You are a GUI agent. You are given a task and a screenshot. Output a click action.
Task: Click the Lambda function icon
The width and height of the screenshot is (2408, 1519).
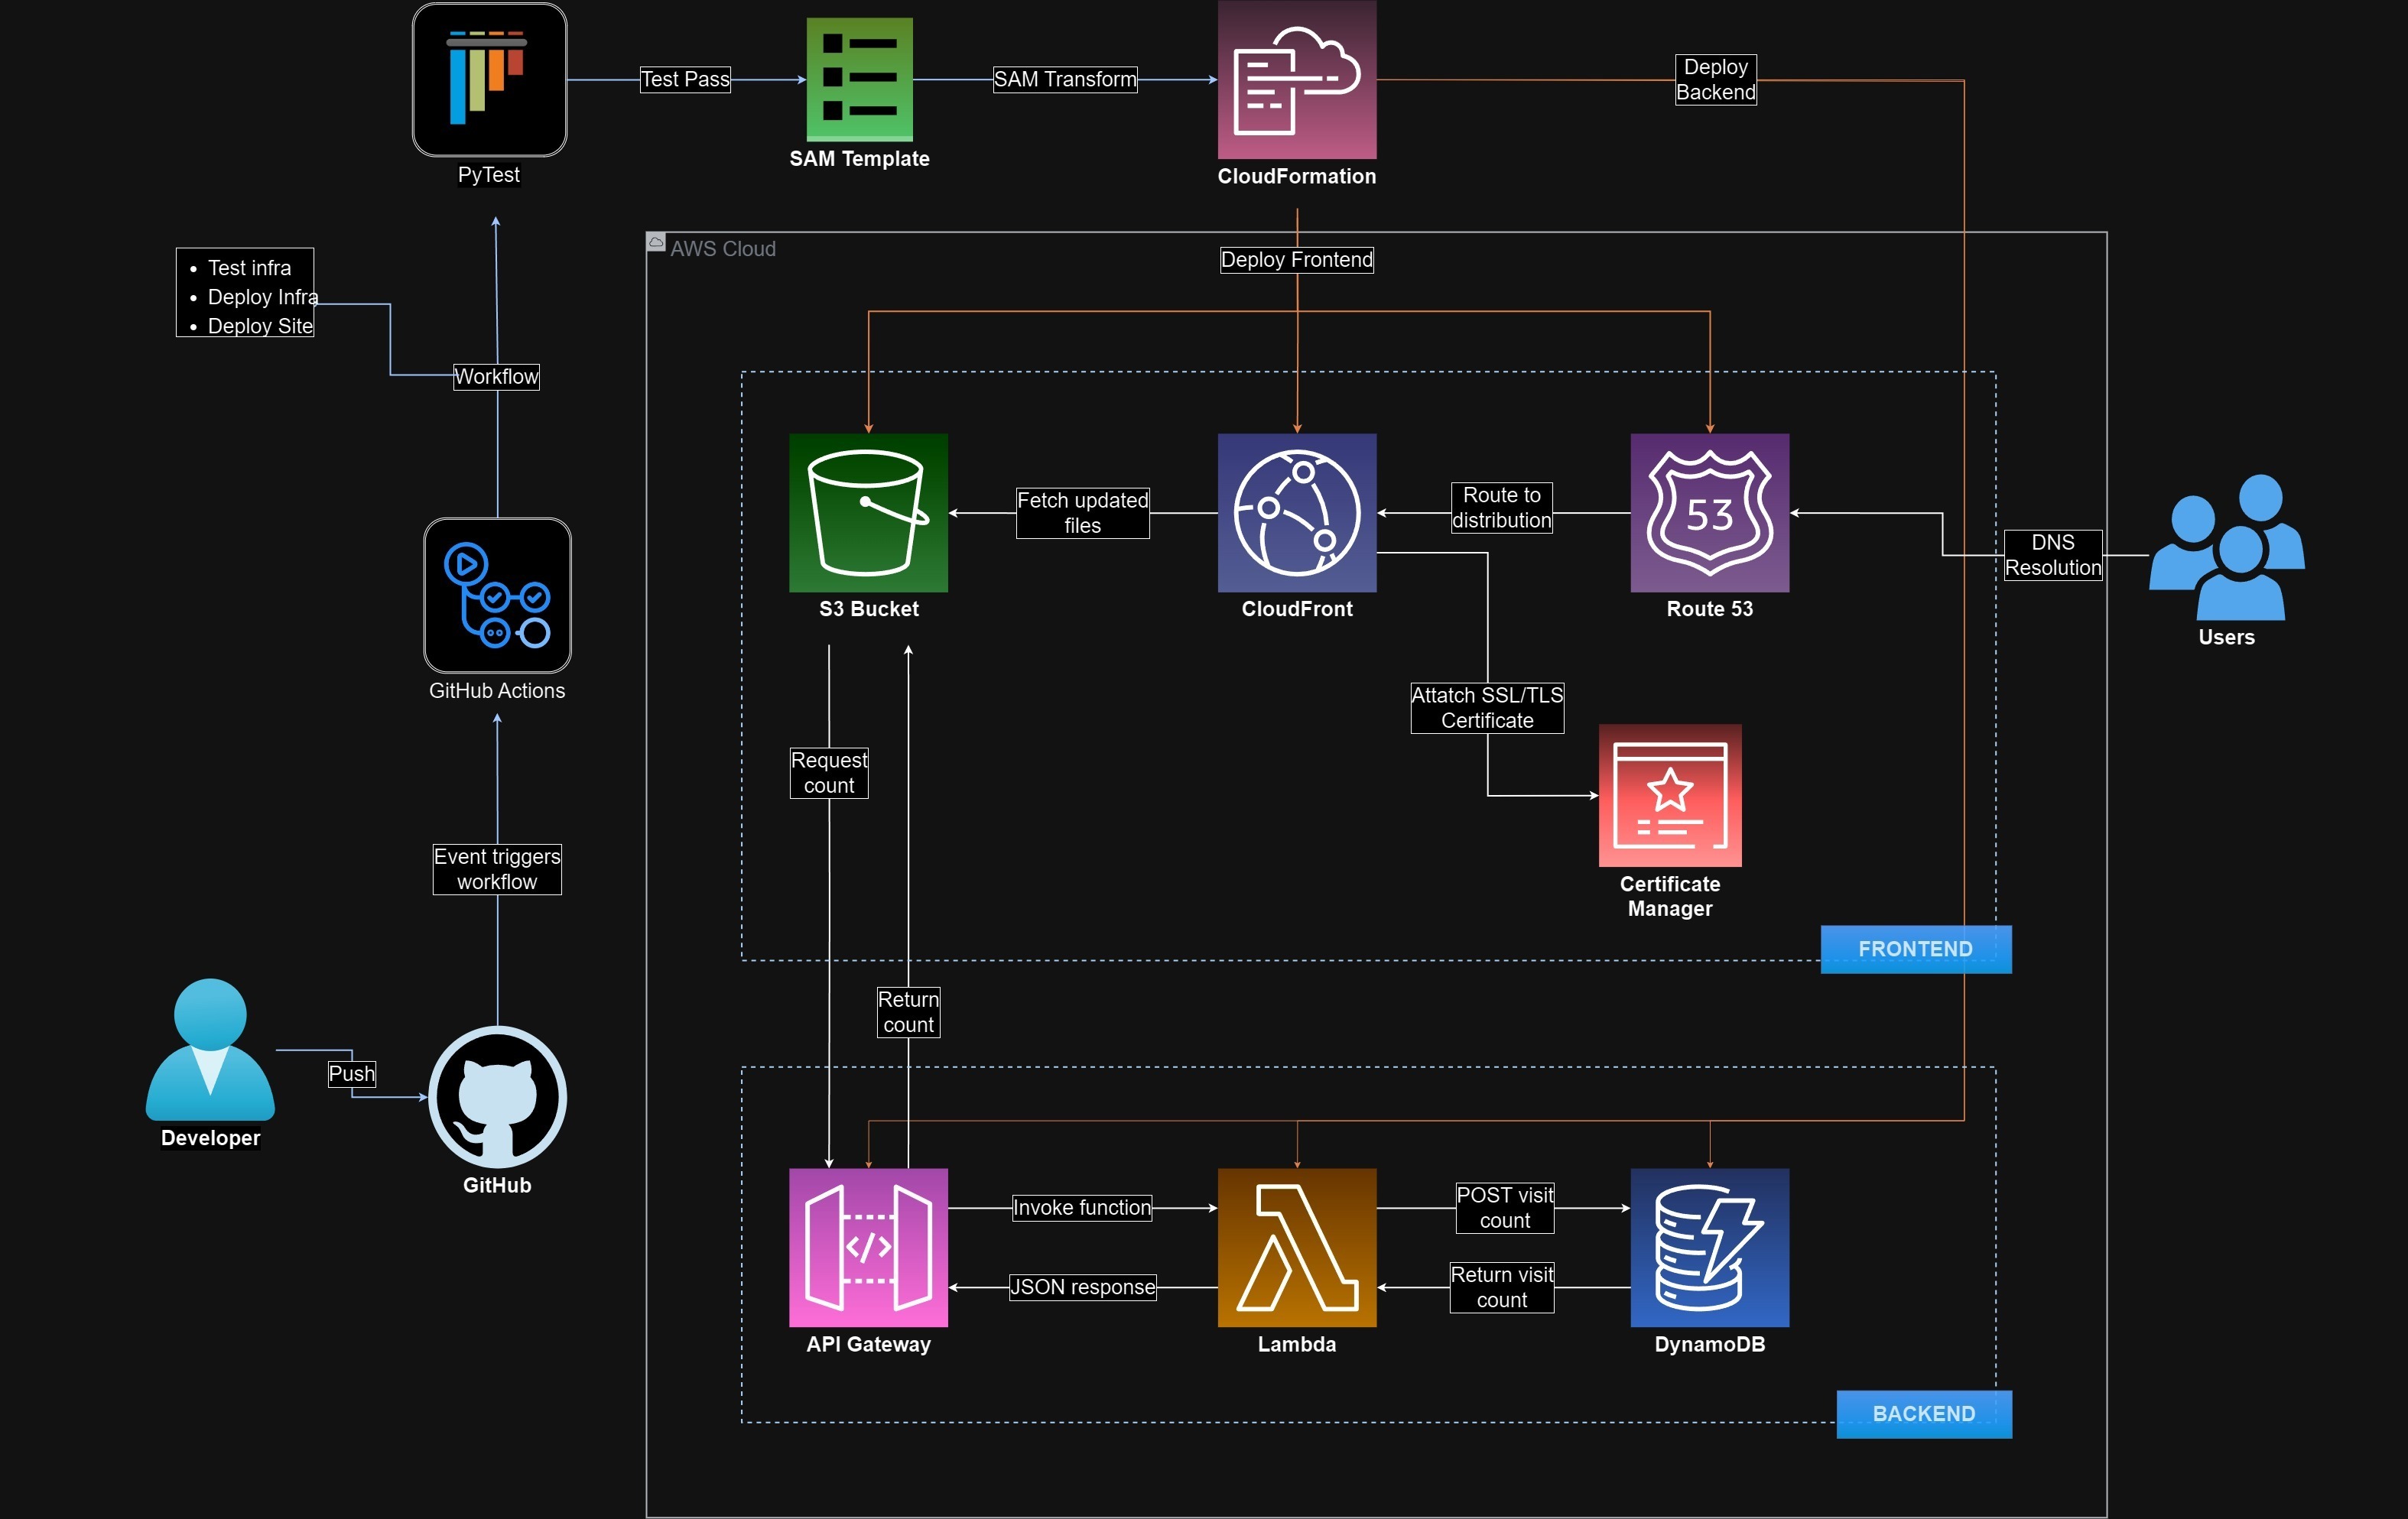[1296, 1247]
